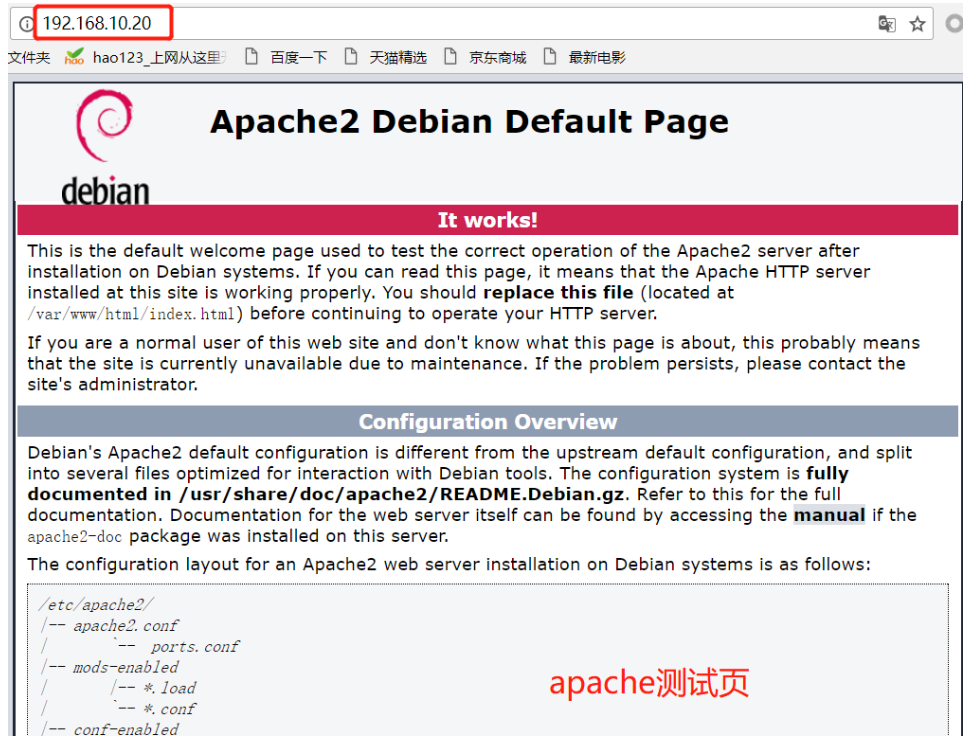The height and width of the screenshot is (746, 964).
Task: Open the 文件夹 bookmarks folder
Action: [29, 58]
